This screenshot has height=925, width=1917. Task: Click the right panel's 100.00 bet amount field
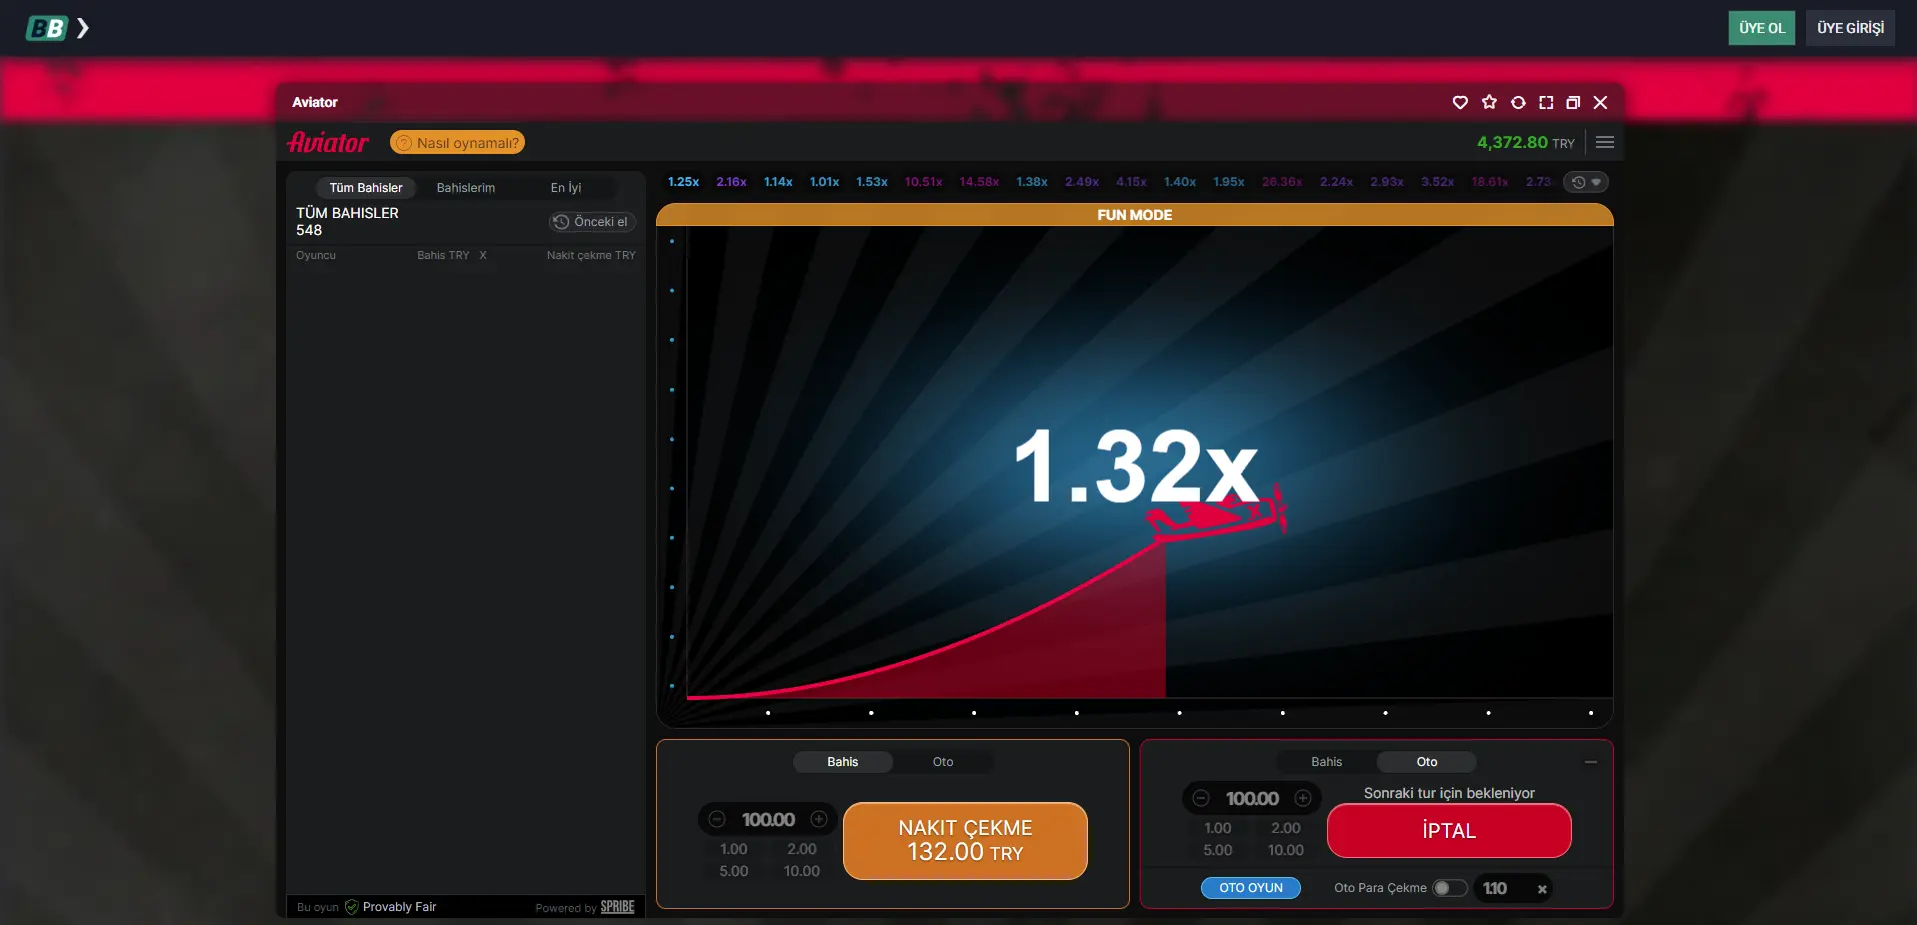click(x=1252, y=799)
